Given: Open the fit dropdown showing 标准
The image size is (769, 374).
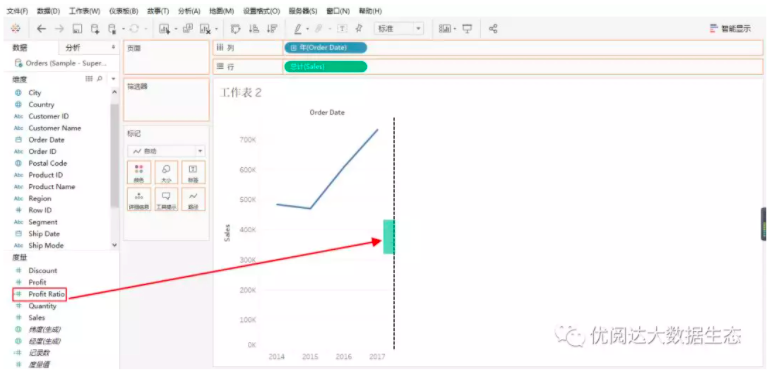Looking at the screenshot, I should [398, 29].
